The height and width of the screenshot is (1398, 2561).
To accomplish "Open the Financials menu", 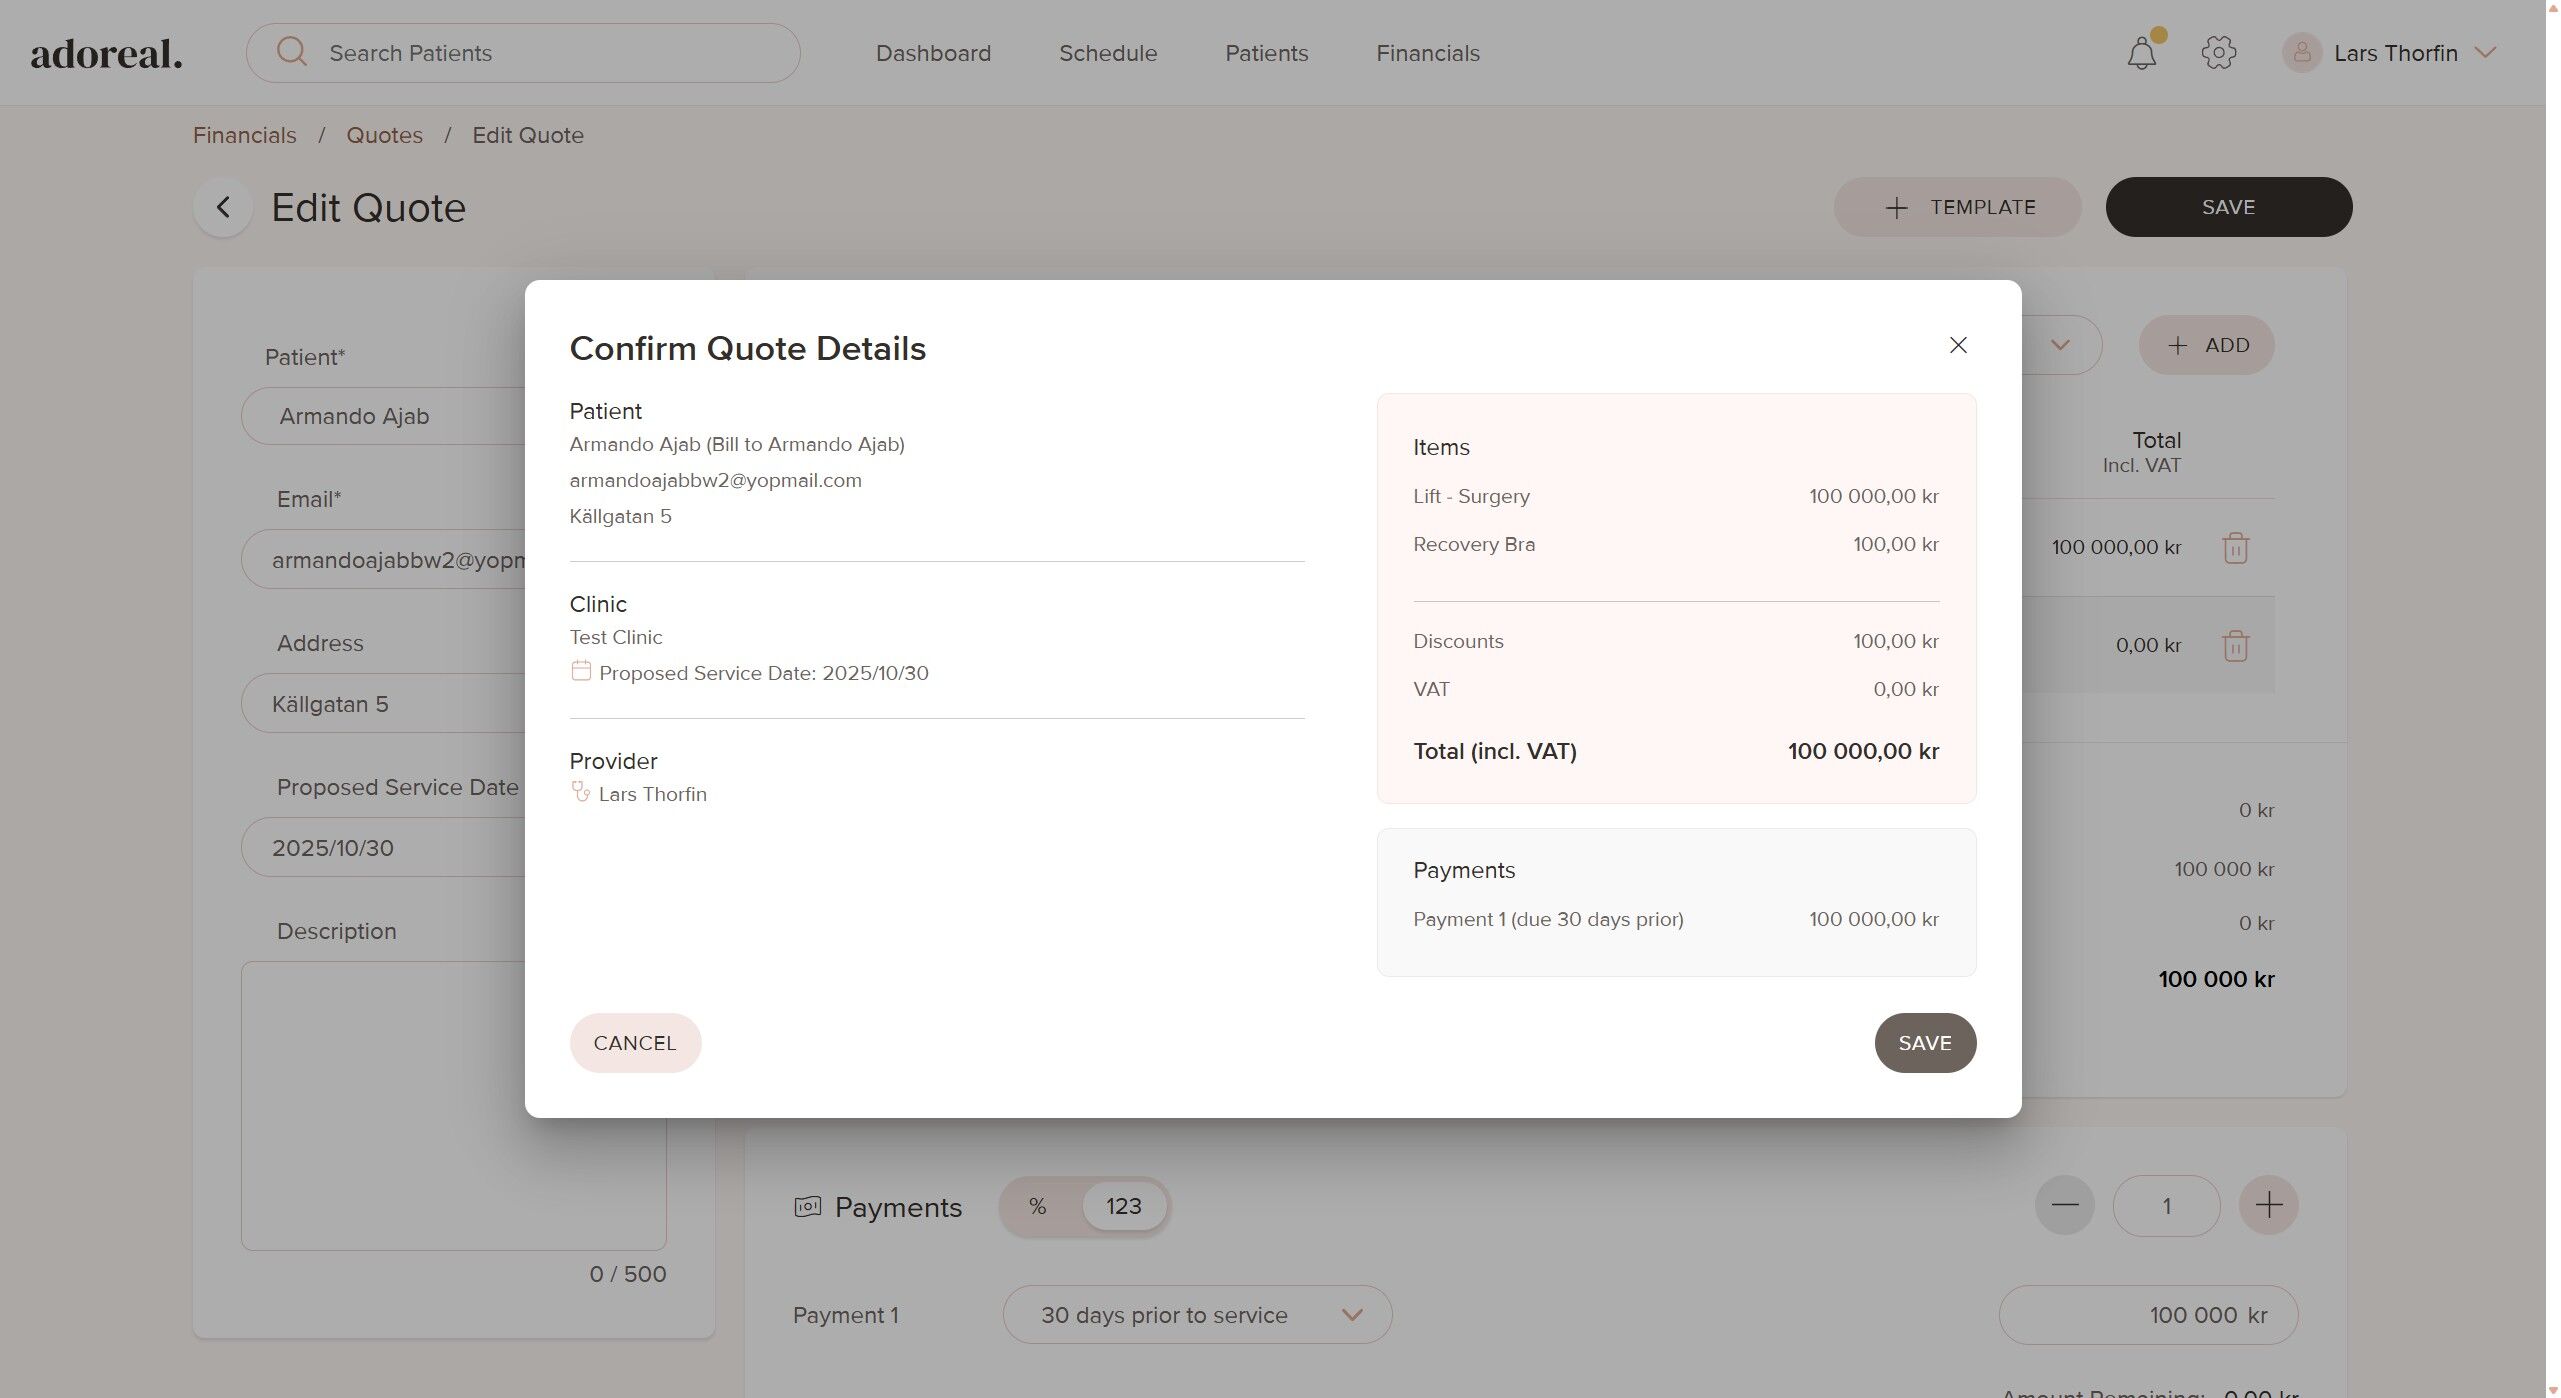I will pyautogui.click(x=1427, y=53).
